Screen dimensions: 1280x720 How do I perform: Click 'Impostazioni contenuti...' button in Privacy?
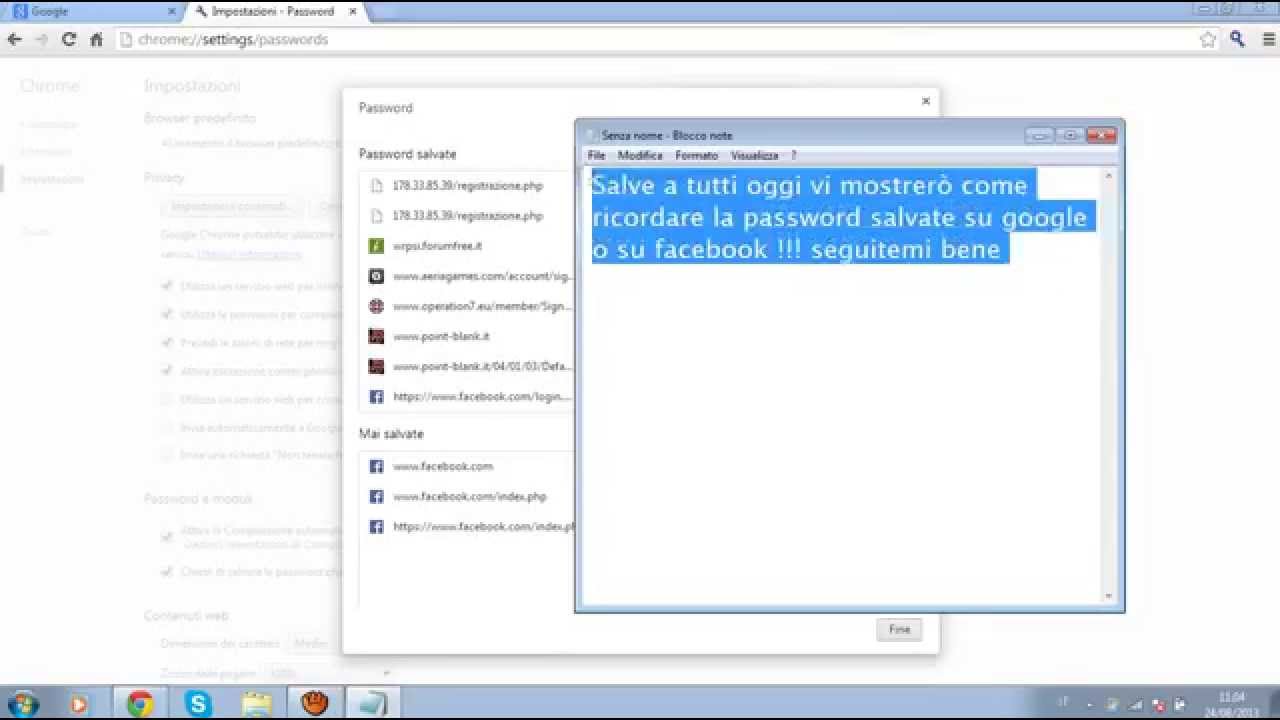pos(233,207)
